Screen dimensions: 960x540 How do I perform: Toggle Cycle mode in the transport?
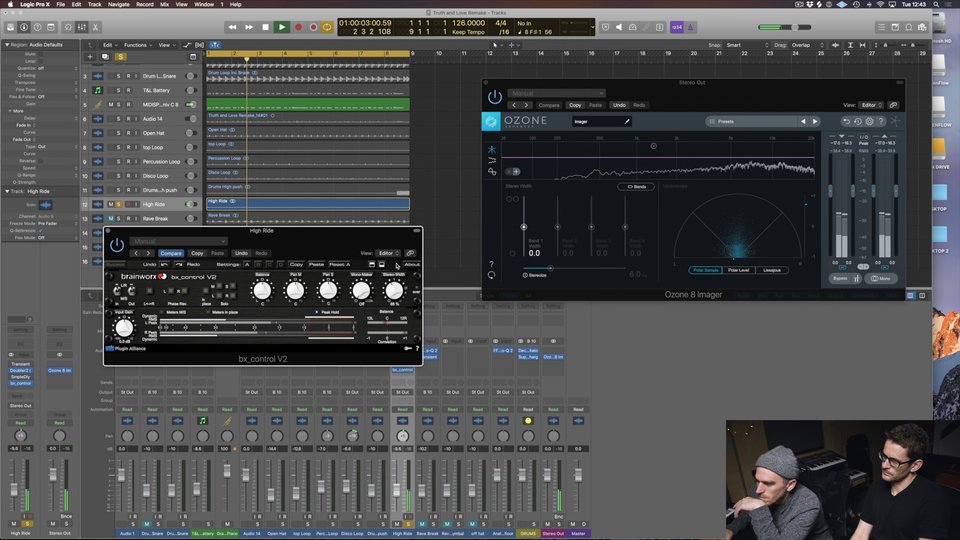coord(328,27)
